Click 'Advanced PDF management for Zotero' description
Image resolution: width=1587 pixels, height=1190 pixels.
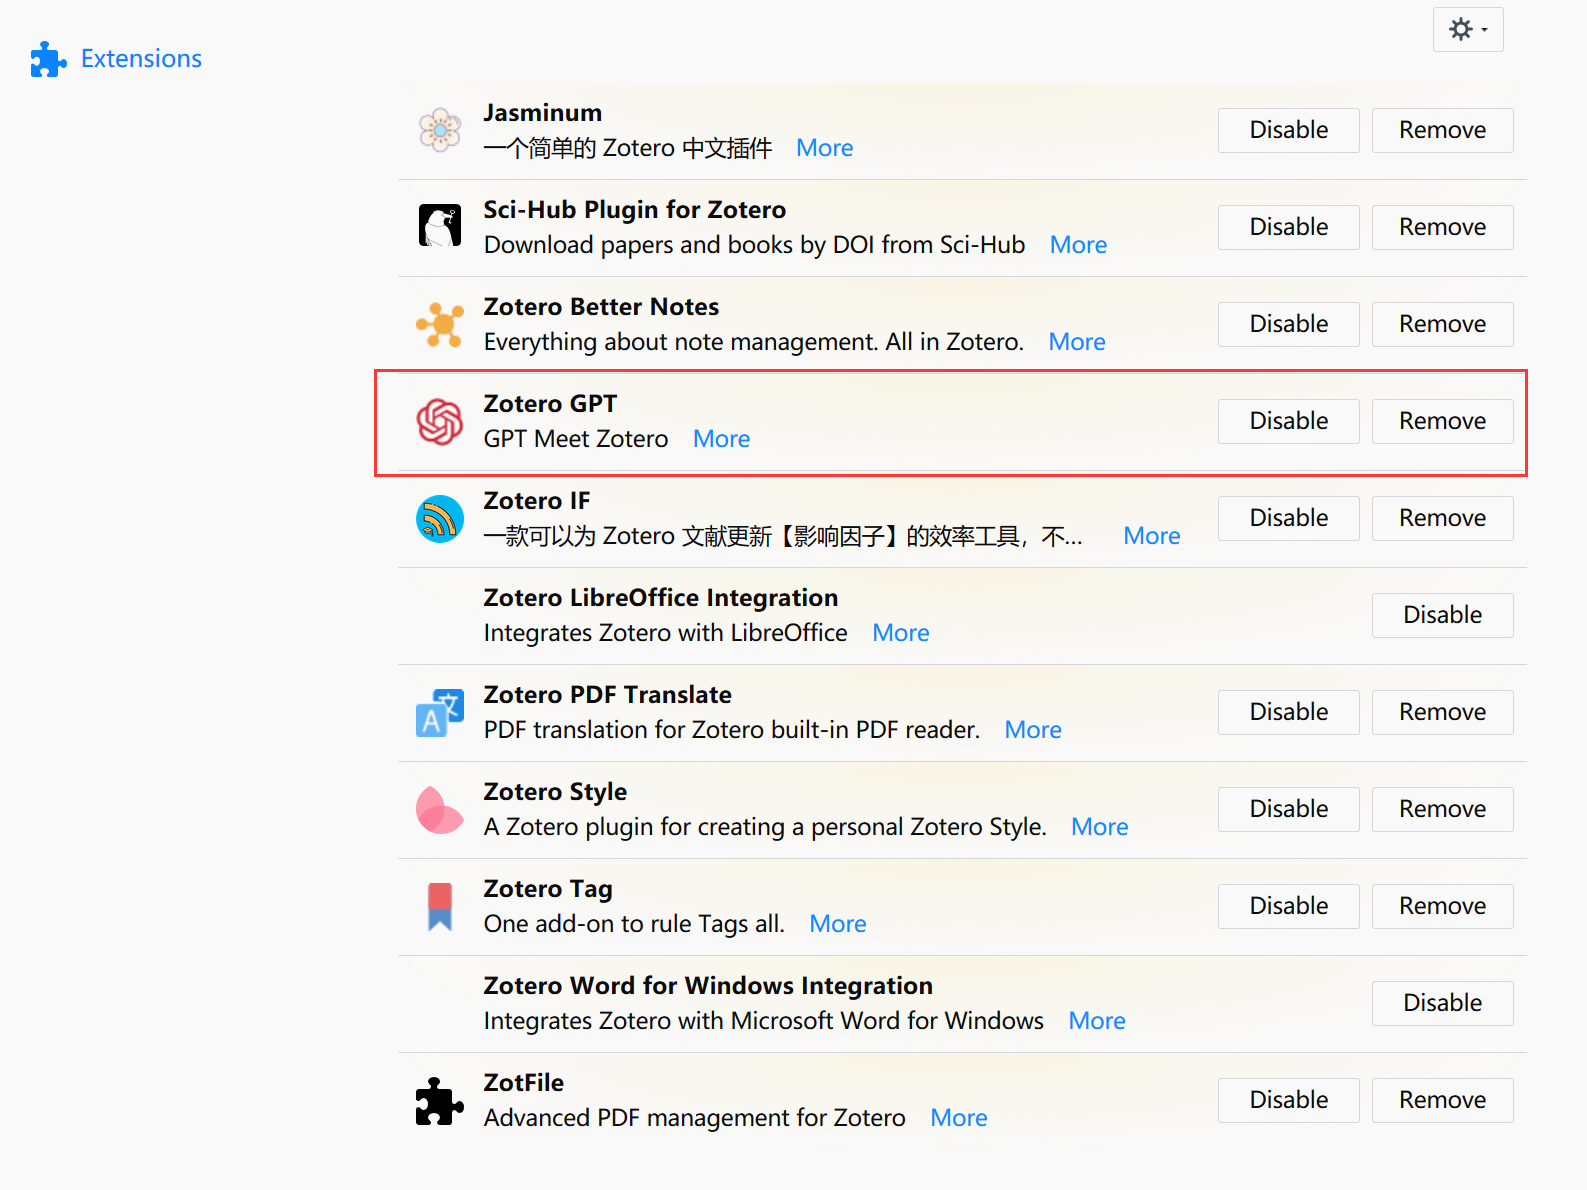click(695, 1118)
